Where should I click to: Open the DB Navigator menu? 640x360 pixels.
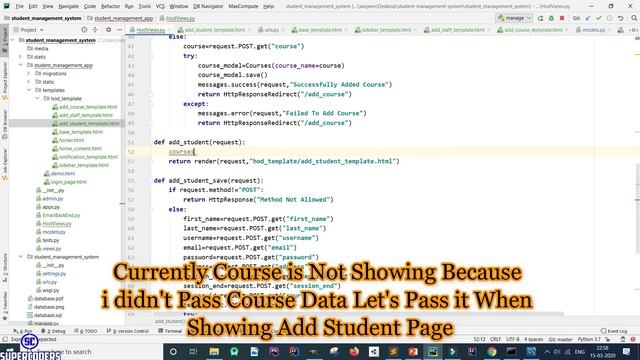(208, 6)
